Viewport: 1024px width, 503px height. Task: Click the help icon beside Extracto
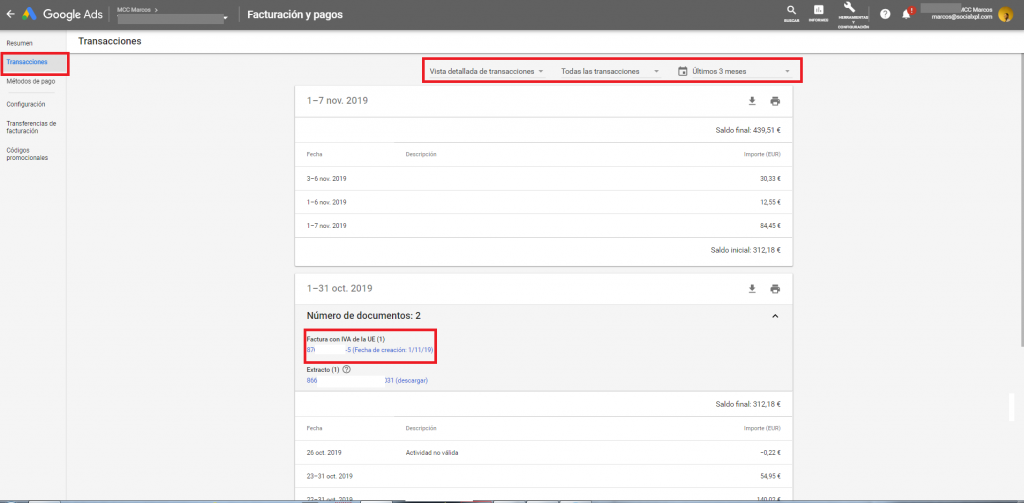[x=346, y=369]
